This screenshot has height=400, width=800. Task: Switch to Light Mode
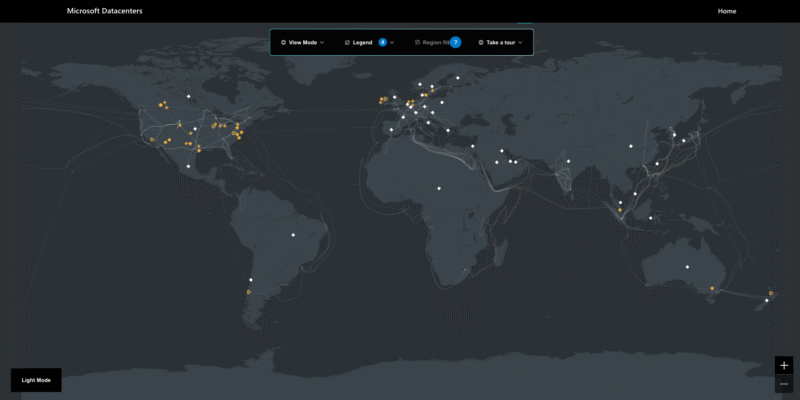click(36, 380)
